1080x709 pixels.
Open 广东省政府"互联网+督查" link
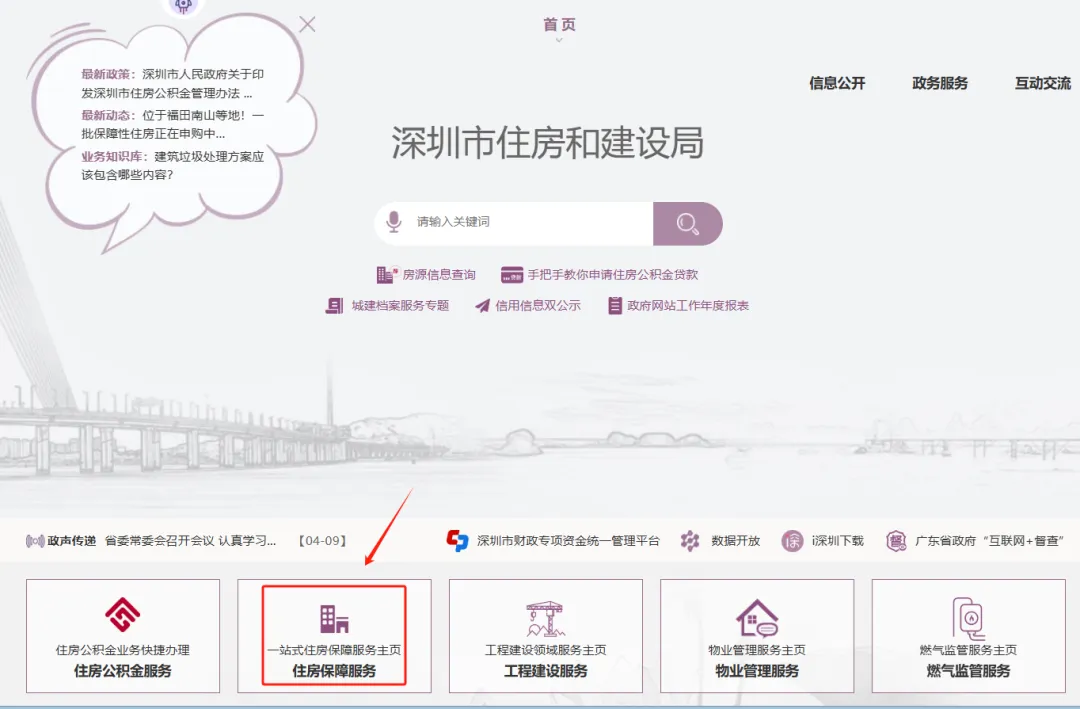click(990, 541)
